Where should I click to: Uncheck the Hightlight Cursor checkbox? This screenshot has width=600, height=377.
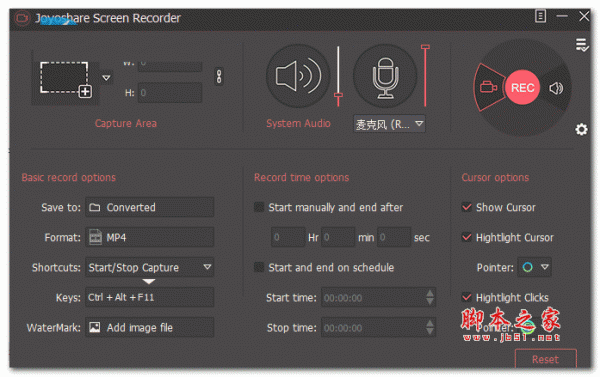pyautogui.click(x=466, y=237)
